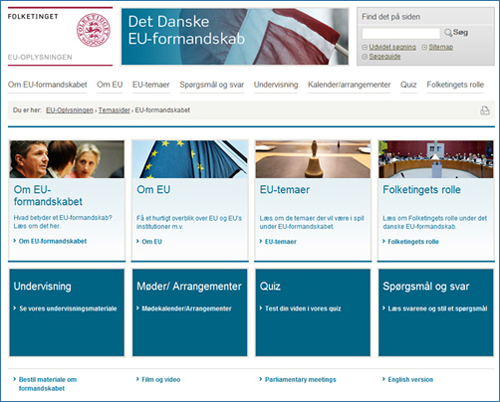The width and height of the screenshot is (500, 402).
Task: Open Udvidet søgning link
Action: (x=392, y=47)
